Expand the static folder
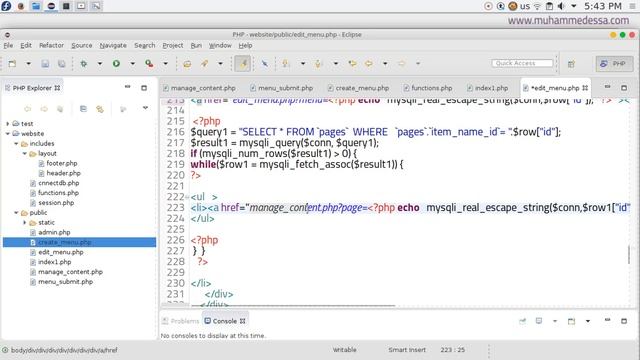Viewport: 640px width, 360px height. (24, 222)
